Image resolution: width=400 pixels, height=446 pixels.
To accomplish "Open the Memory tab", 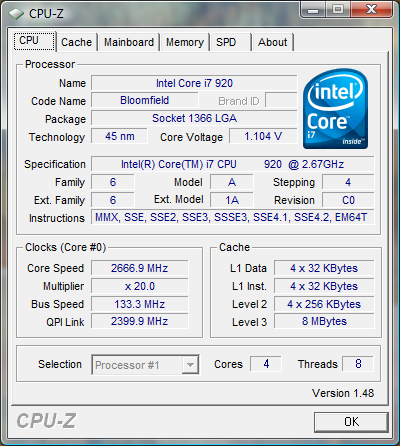I will coord(185,42).
